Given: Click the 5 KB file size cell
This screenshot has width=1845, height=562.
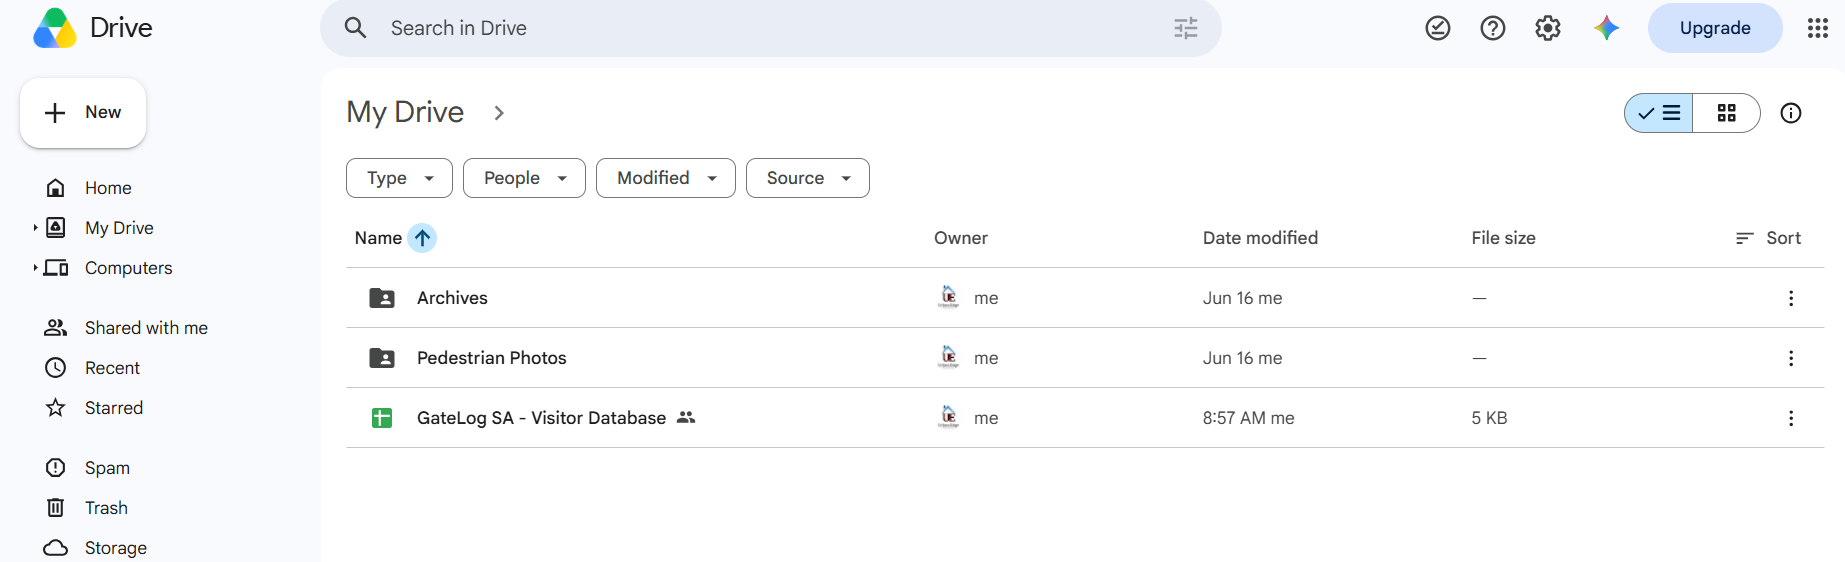Looking at the screenshot, I should click(x=1489, y=418).
